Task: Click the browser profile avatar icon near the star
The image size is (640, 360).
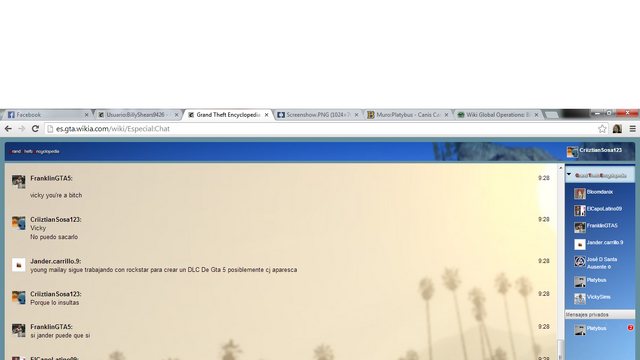Action: click(x=617, y=129)
